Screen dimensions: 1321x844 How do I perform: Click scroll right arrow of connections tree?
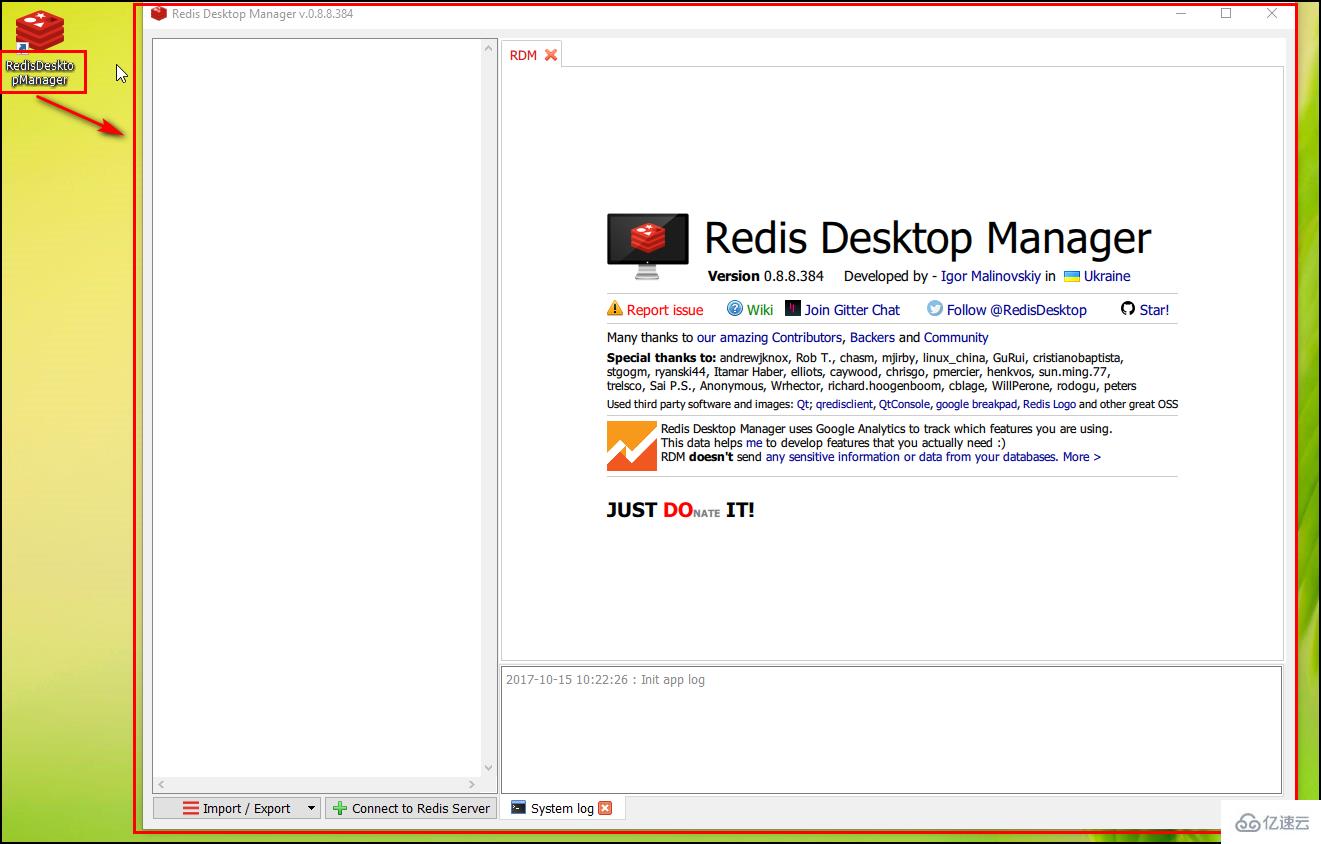[474, 785]
